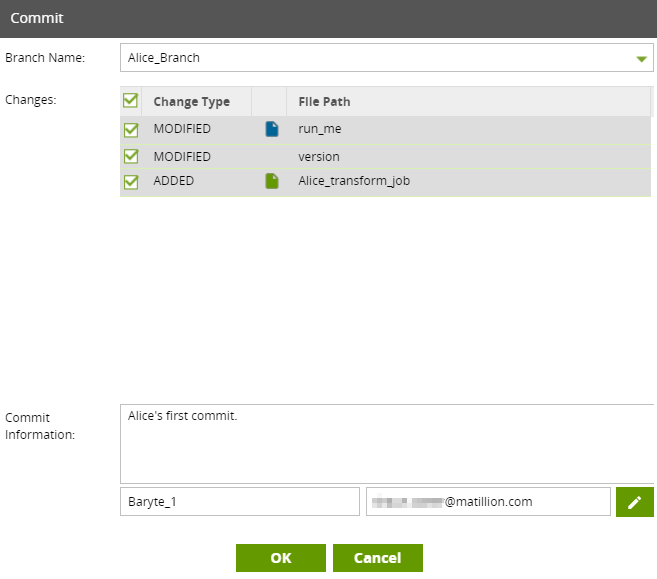Click MODIFIED cell in the version row

[182, 157]
